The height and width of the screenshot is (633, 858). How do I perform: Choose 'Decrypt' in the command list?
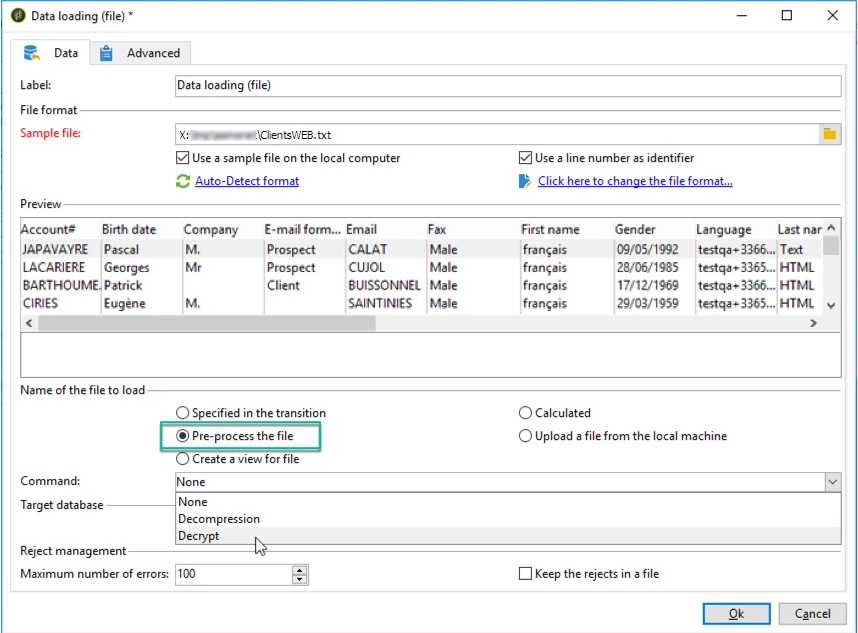coord(508,536)
